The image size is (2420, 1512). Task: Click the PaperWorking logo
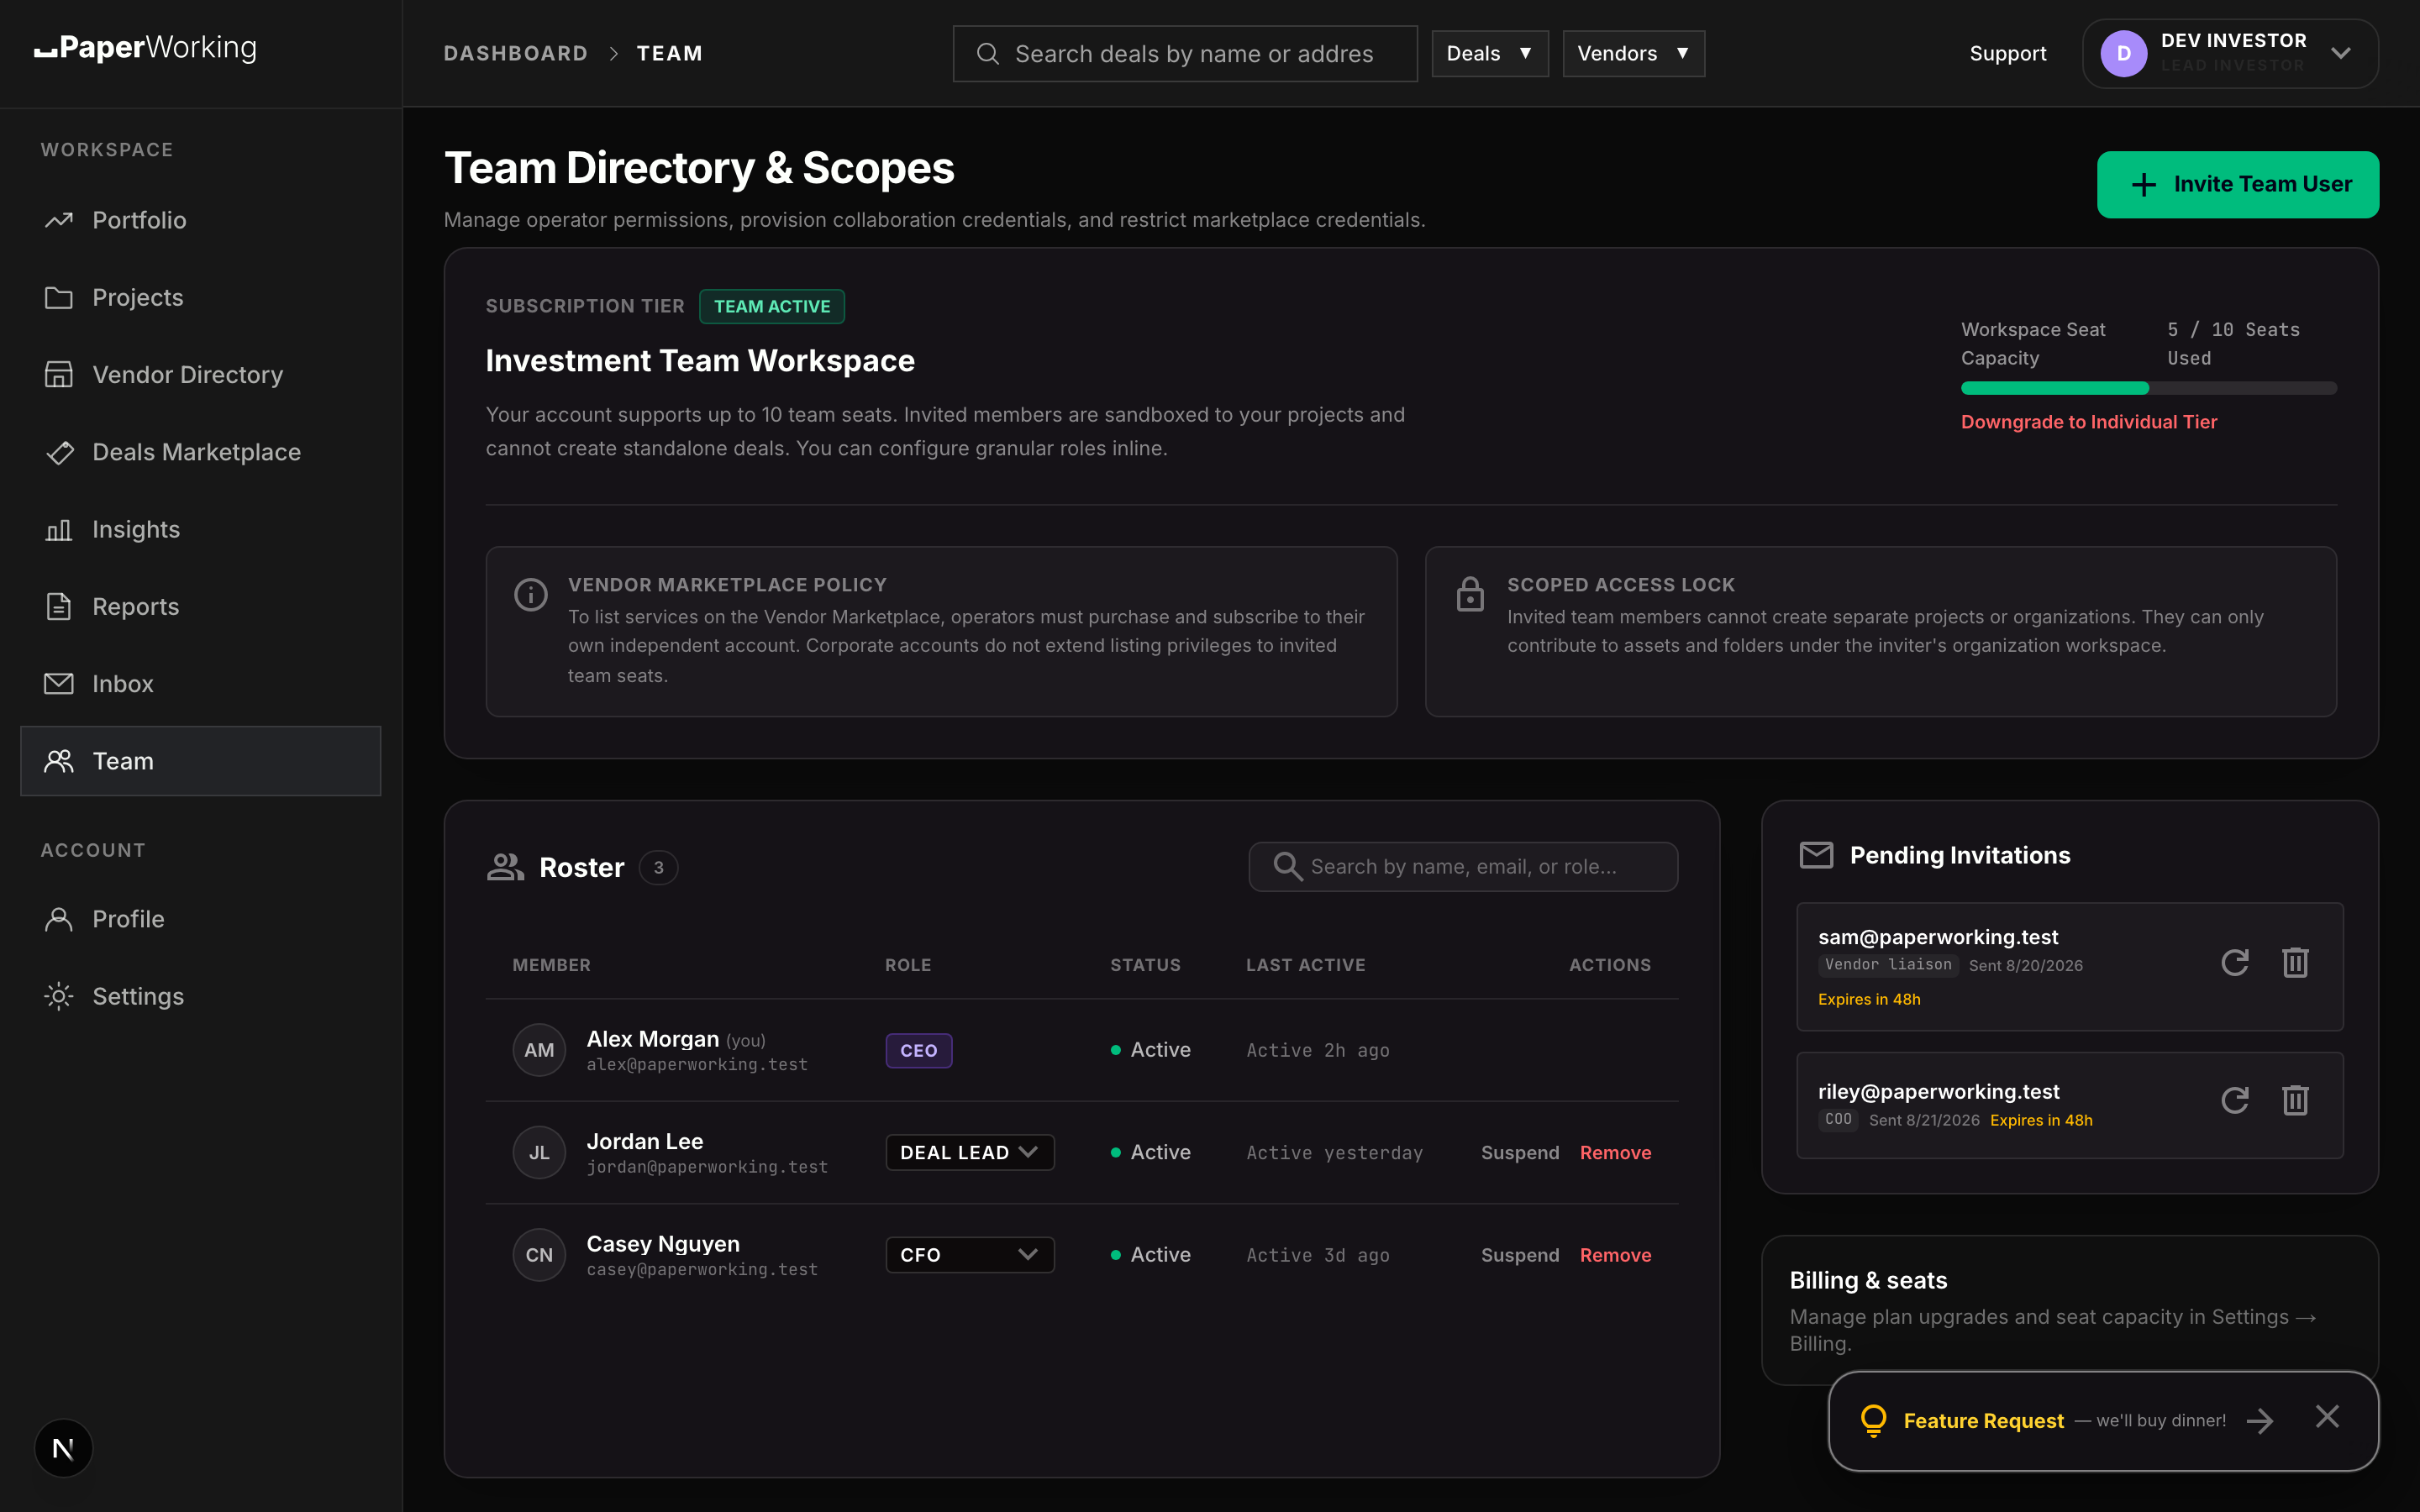146,48
